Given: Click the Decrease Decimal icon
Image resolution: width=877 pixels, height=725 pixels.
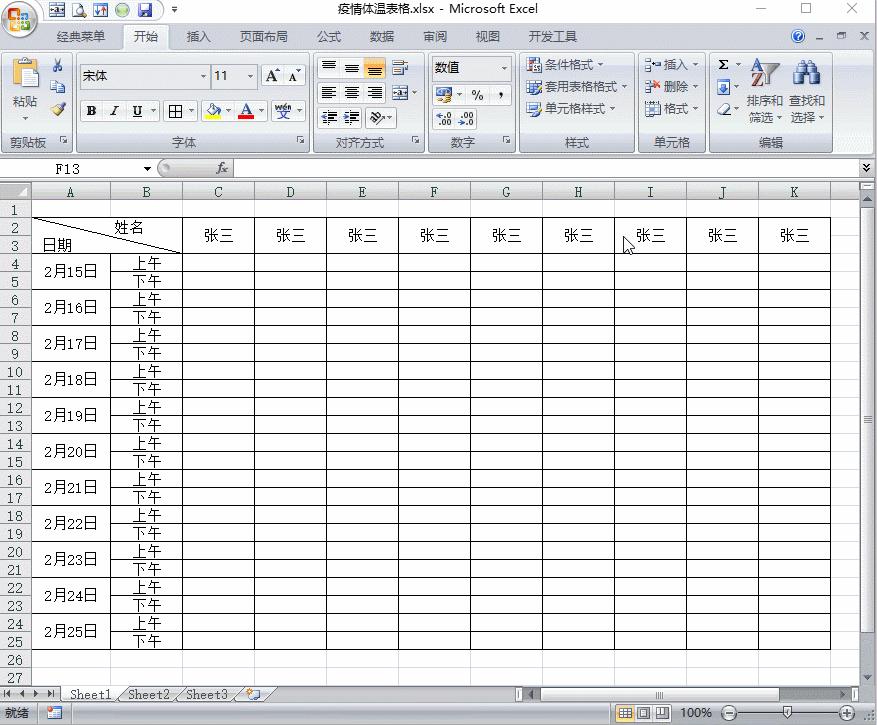Looking at the screenshot, I should (x=466, y=118).
